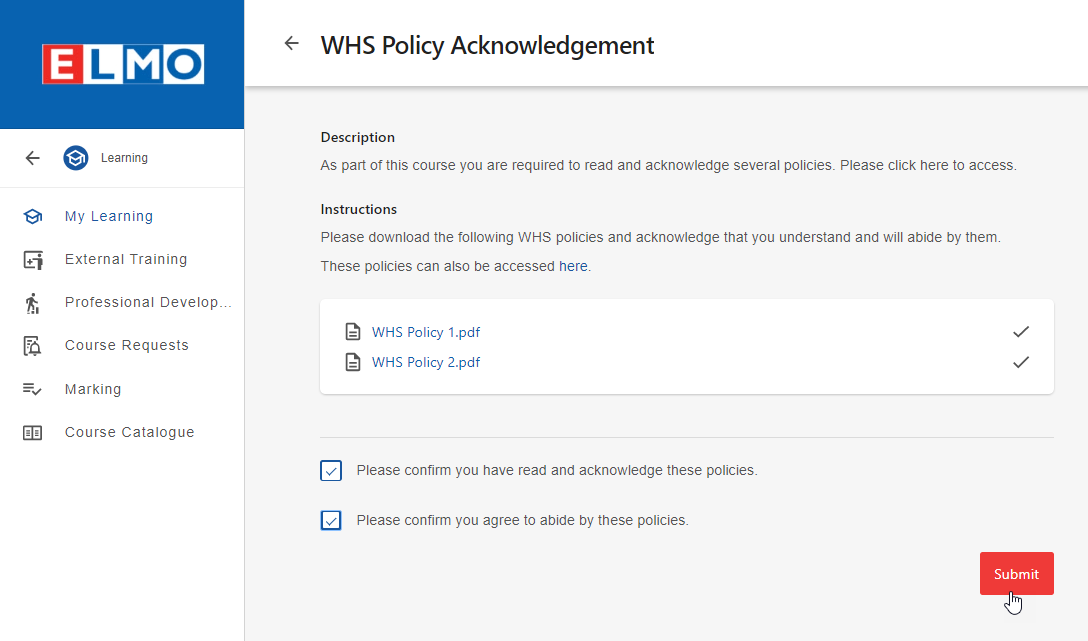The width and height of the screenshot is (1088, 641).
Task: Follow the 'here' link in Instructions
Action: (573, 266)
